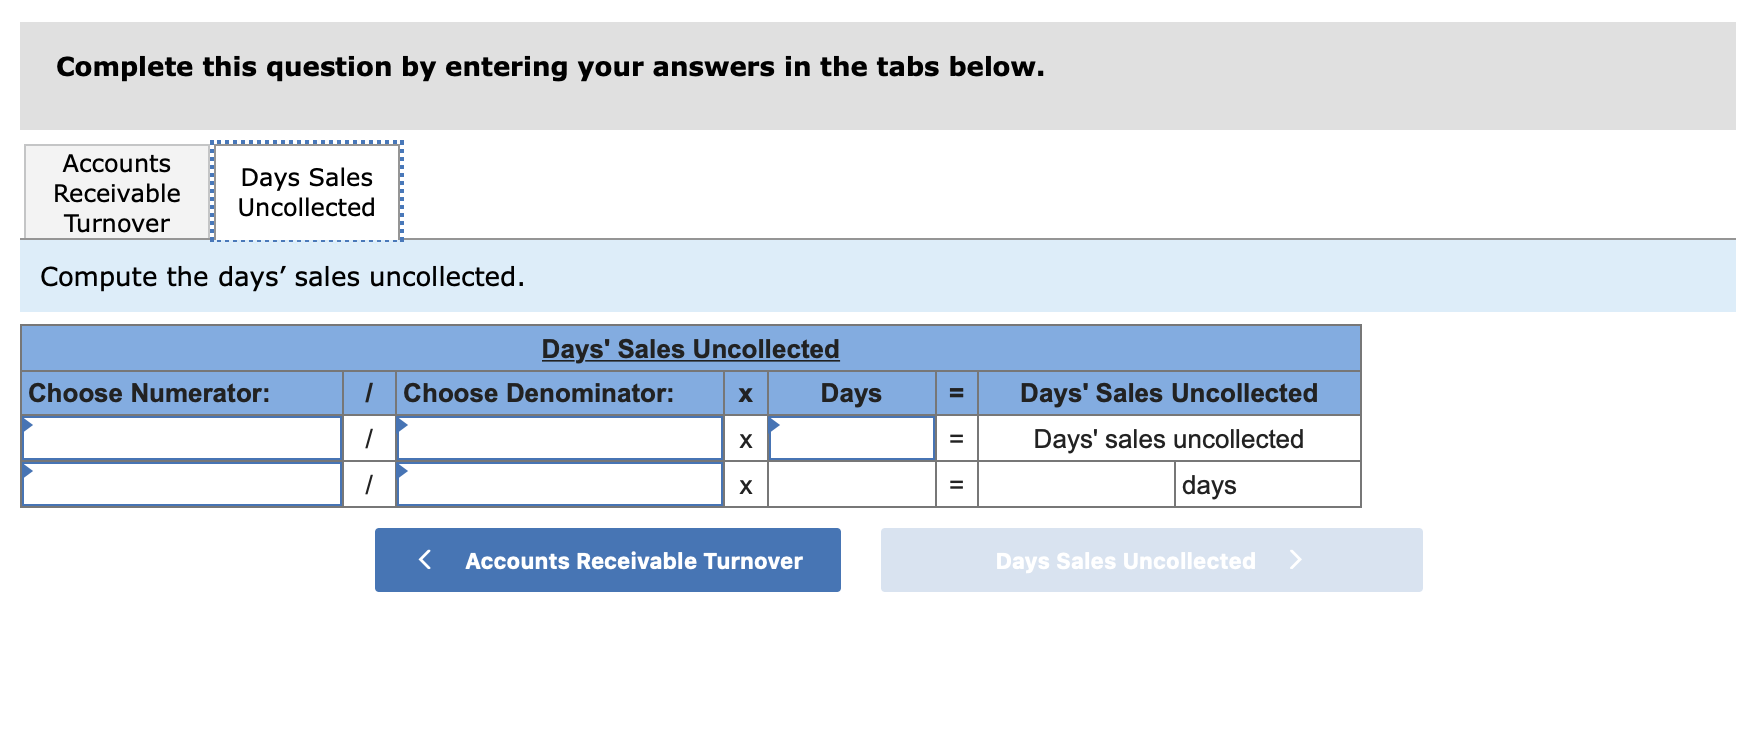Click the empty Days cell in row two
Screen dimensions: 1754x732
tap(851, 484)
